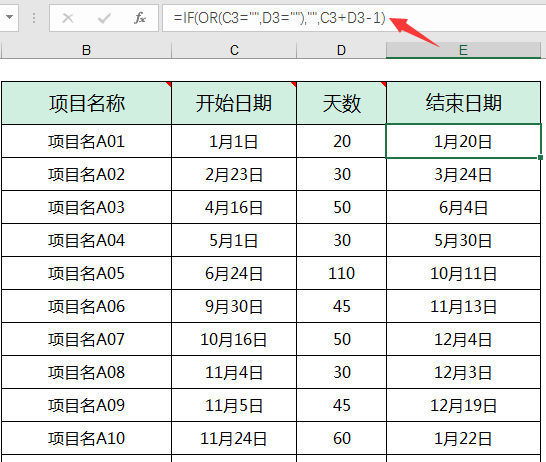The image size is (546, 462).
Task: Select start date cell 11月5日
Action: (x=234, y=405)
